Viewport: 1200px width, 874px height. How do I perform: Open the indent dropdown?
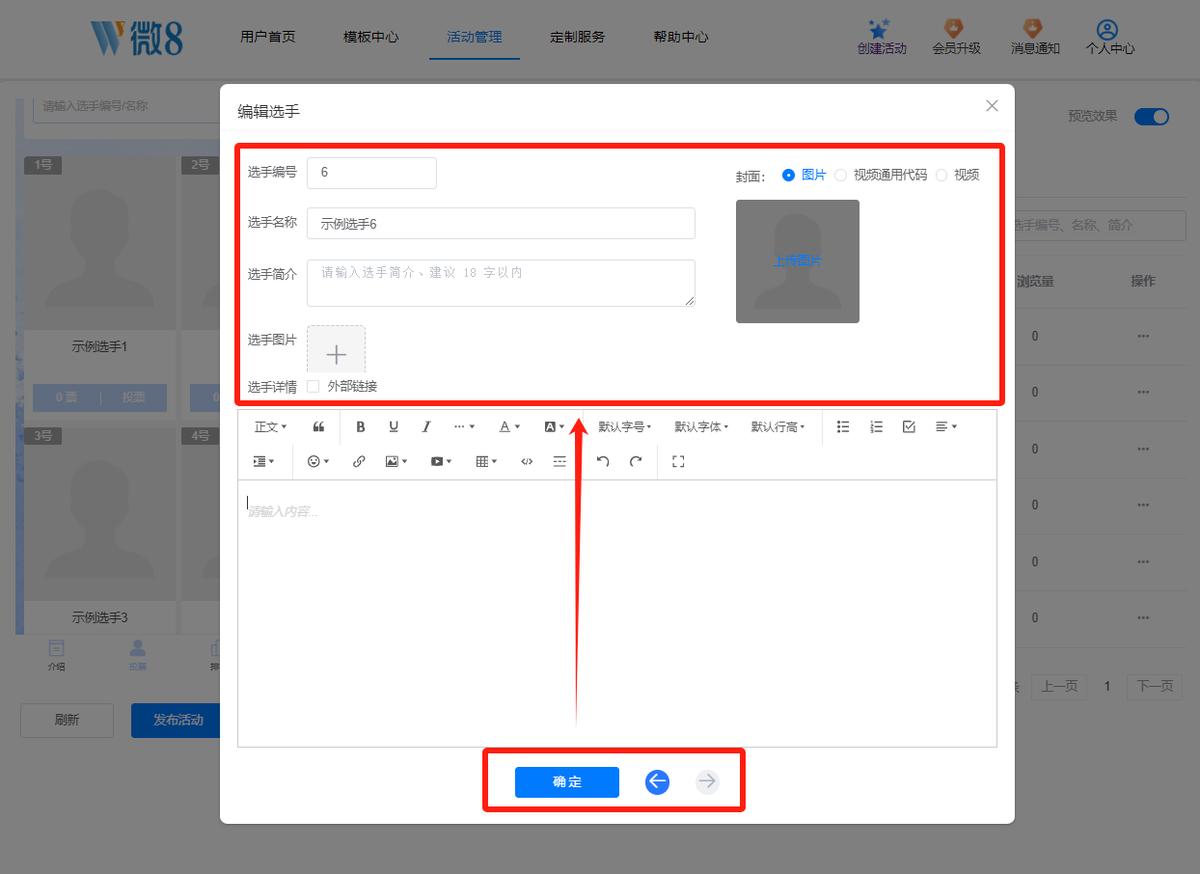(264, 461)
